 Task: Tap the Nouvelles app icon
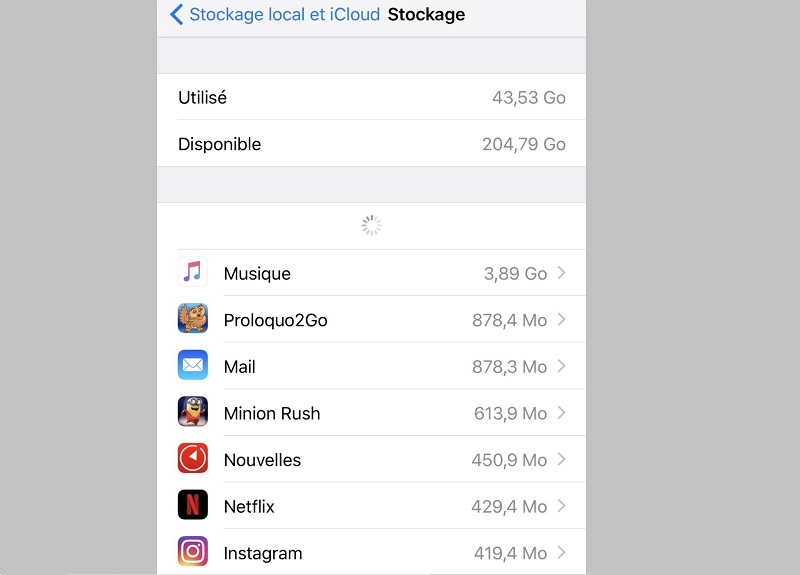tap(193, 459)
